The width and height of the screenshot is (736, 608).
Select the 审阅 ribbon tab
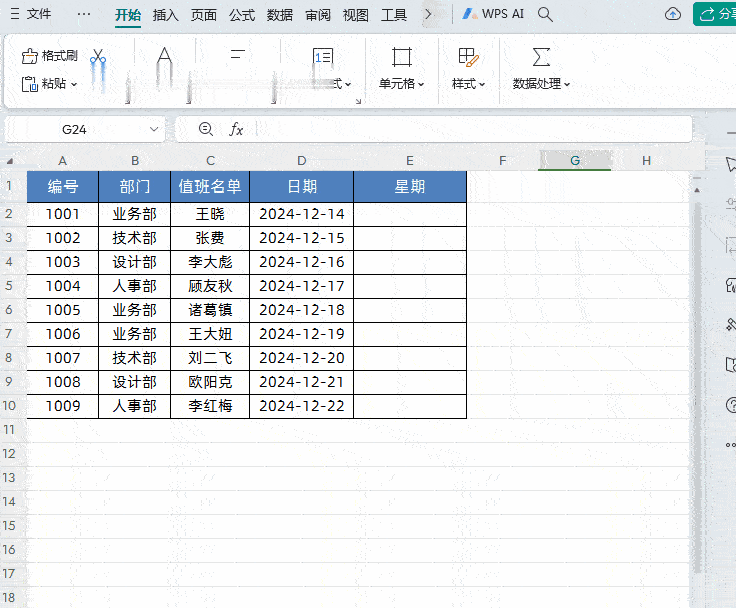click(318, 15)
